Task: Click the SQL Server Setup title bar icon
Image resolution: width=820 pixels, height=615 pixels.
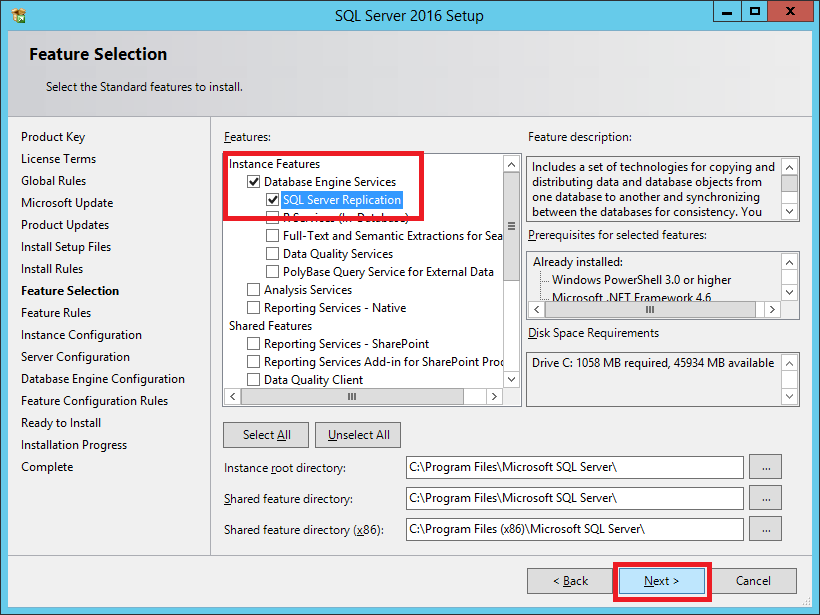Action: [19, 15]
